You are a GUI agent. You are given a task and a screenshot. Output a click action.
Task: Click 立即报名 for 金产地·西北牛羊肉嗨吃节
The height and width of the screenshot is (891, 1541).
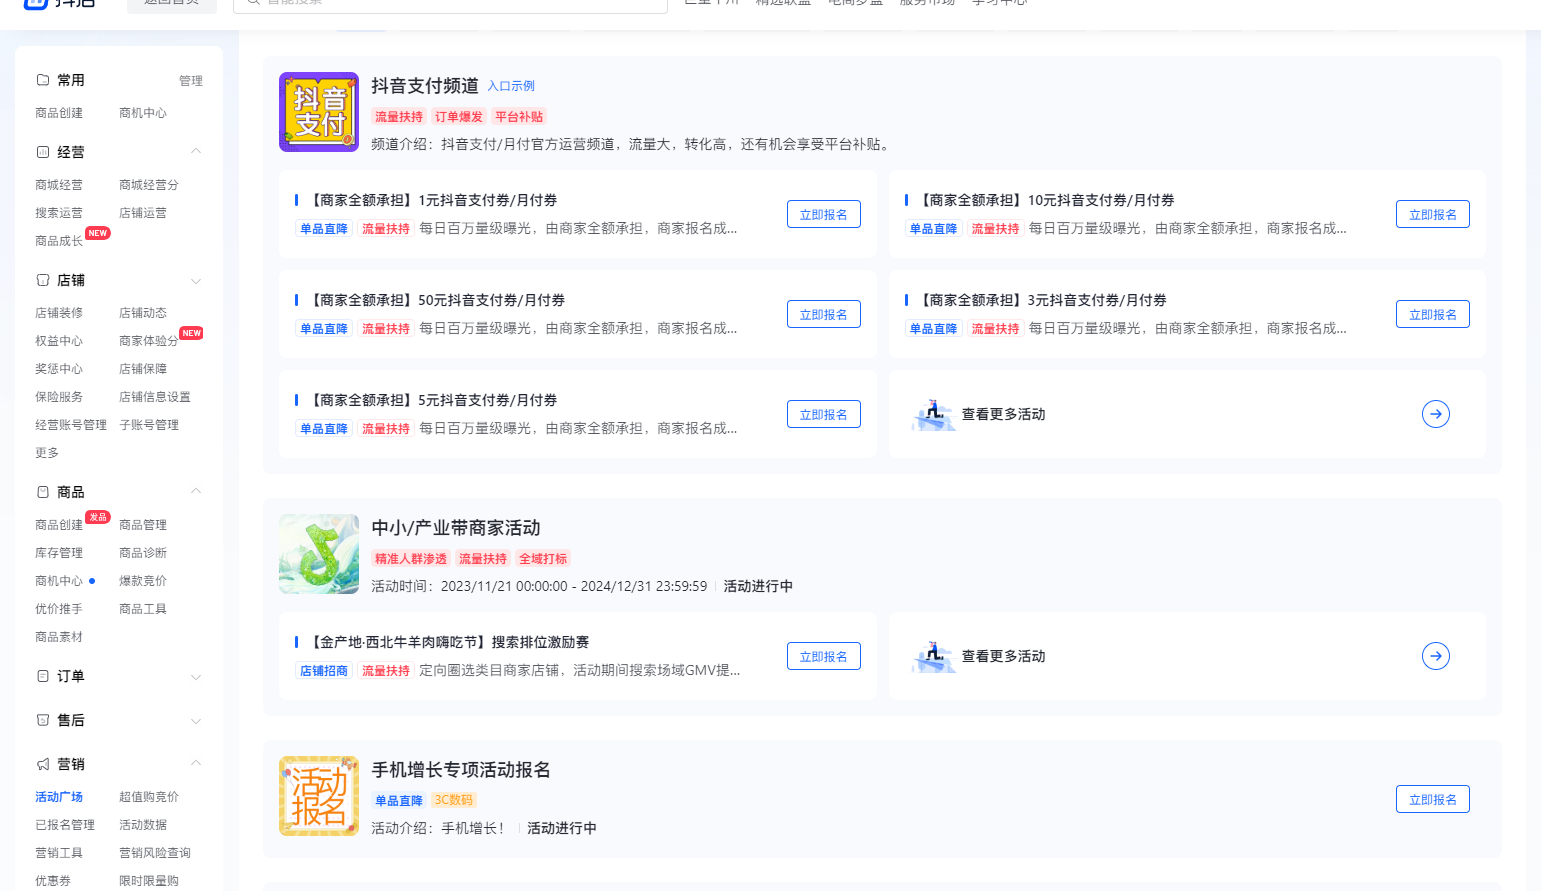823,656
